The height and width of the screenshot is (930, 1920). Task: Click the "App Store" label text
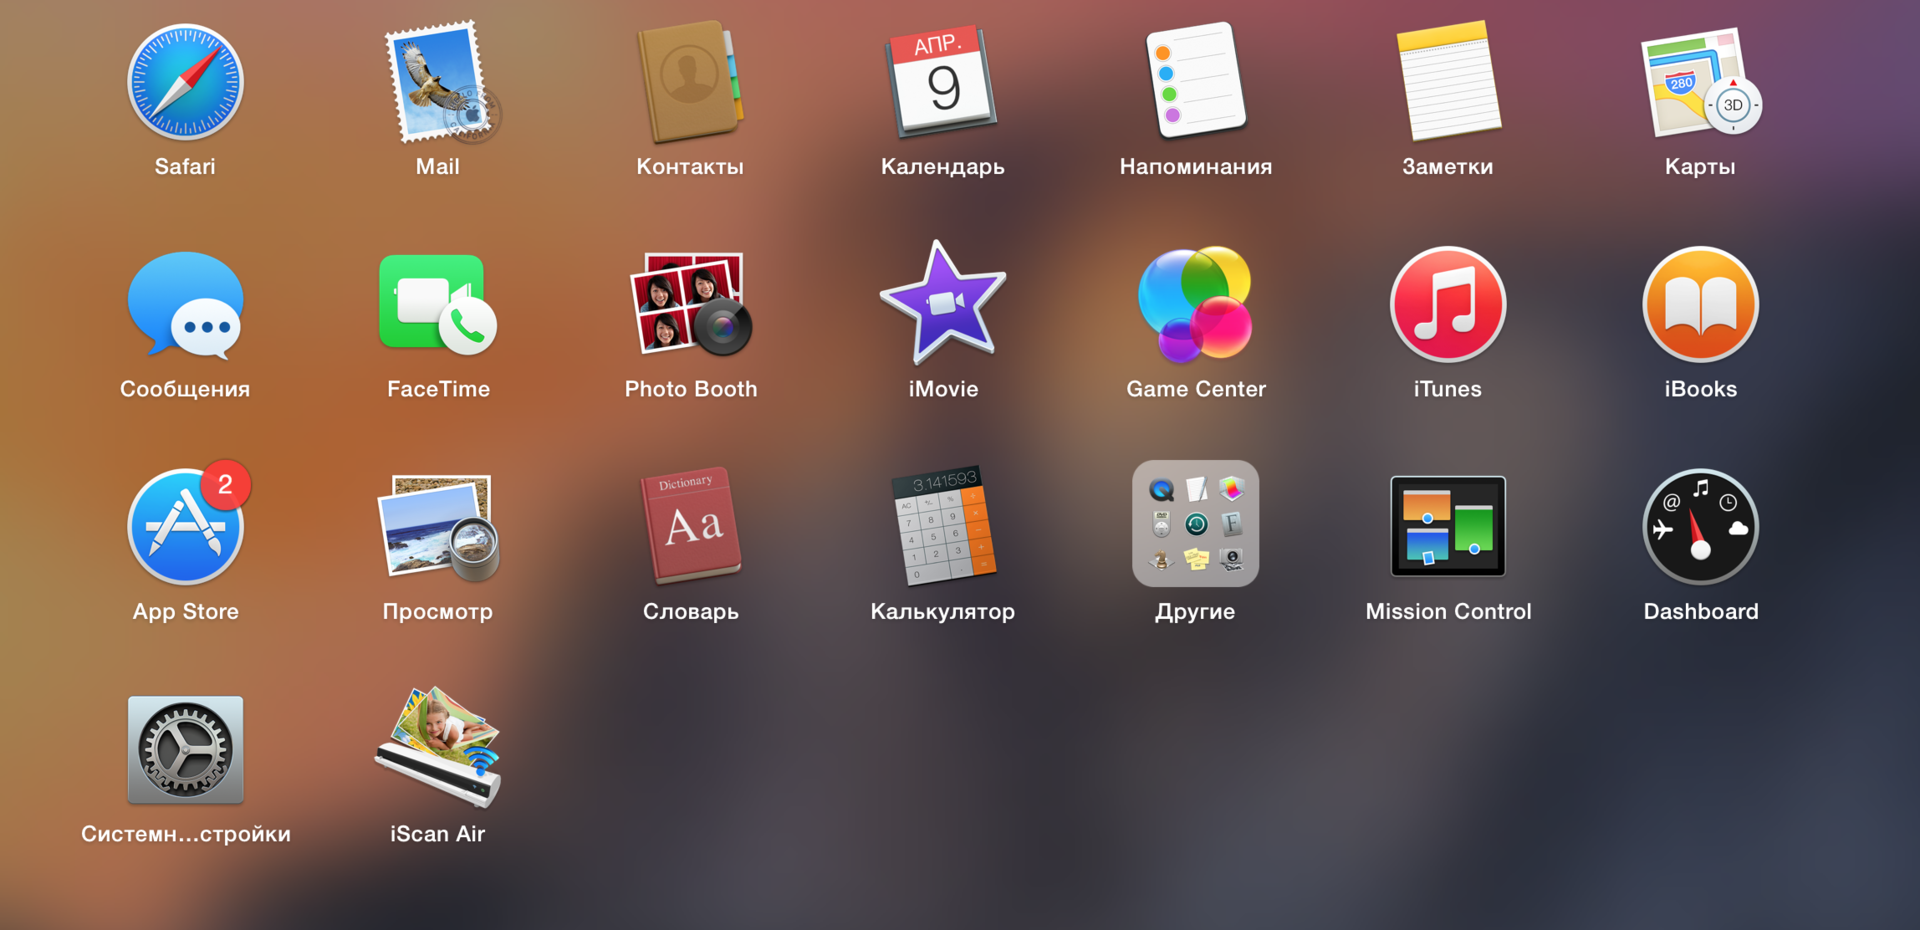[x=185, y=612]
